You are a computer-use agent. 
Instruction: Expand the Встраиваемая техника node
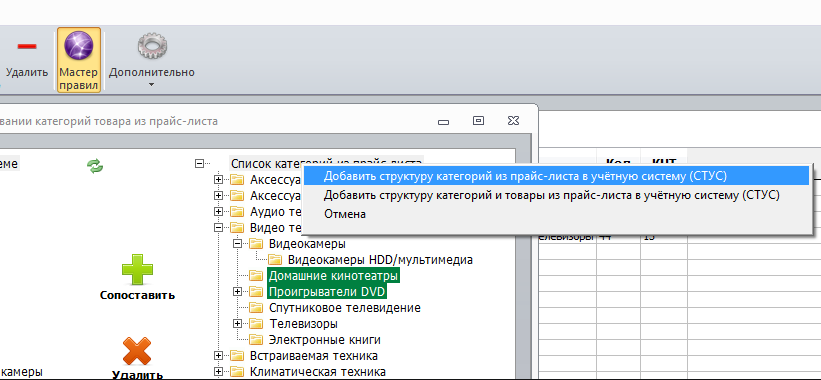click(x=218, y=356)
